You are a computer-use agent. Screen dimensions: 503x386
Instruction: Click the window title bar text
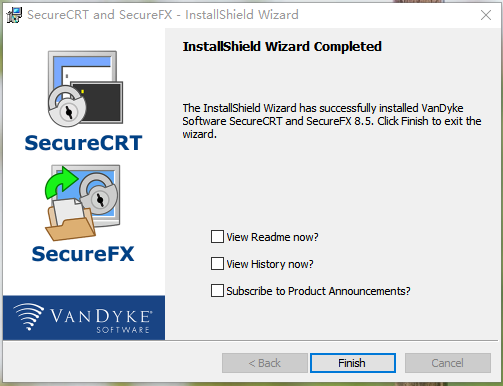163,15
